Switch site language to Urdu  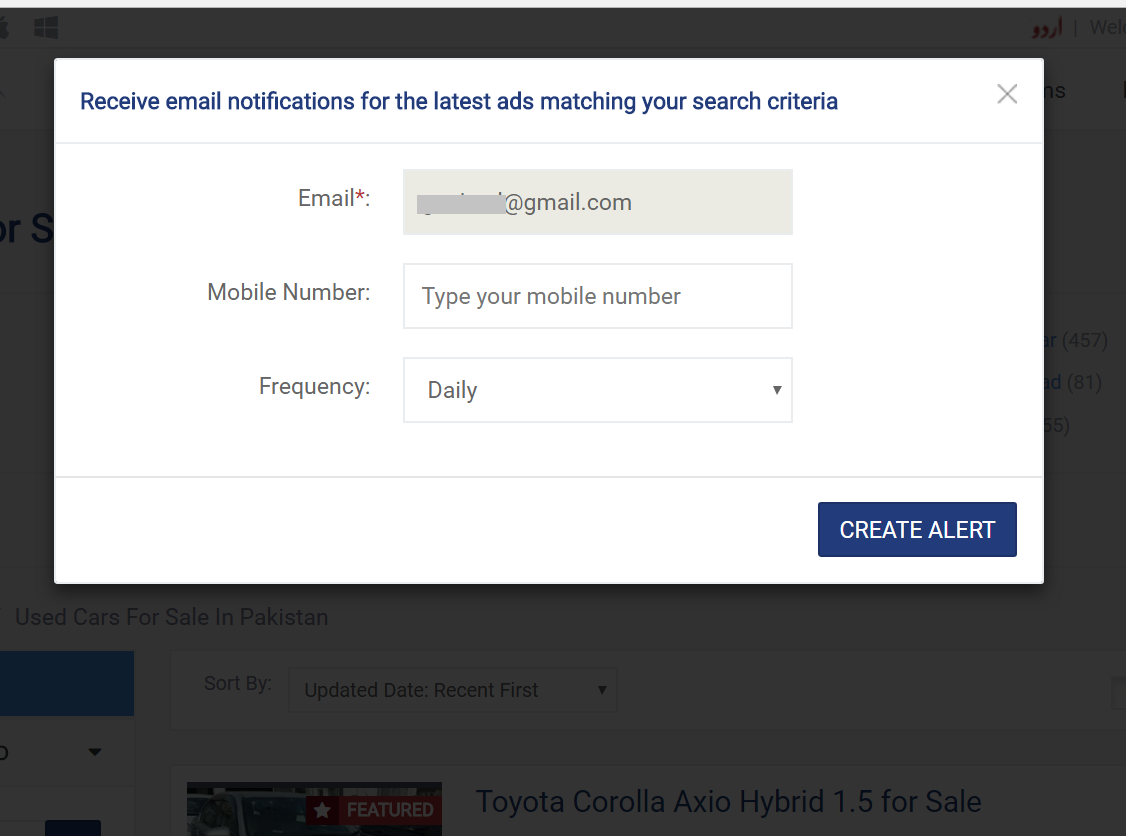[x=1047, y=28]
